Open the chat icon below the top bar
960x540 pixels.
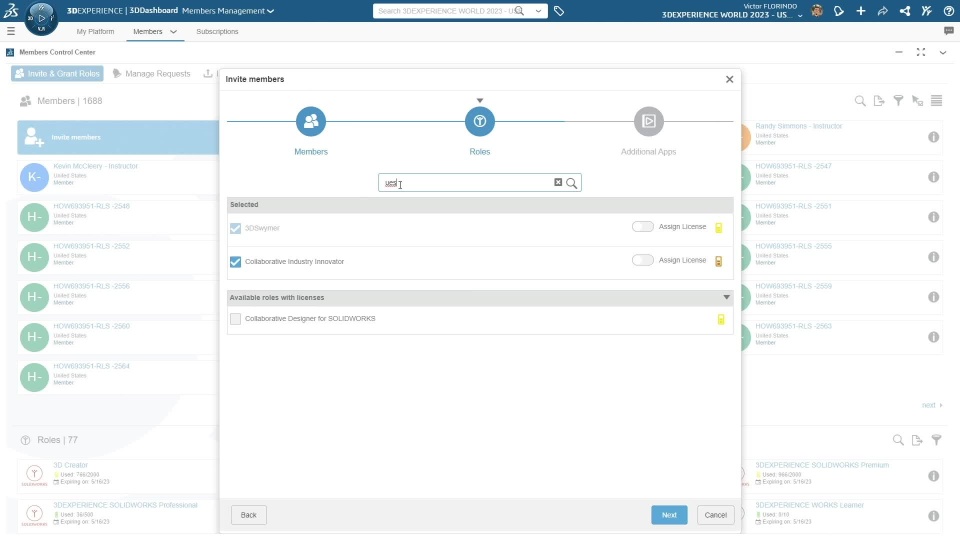tap(949, 31)
